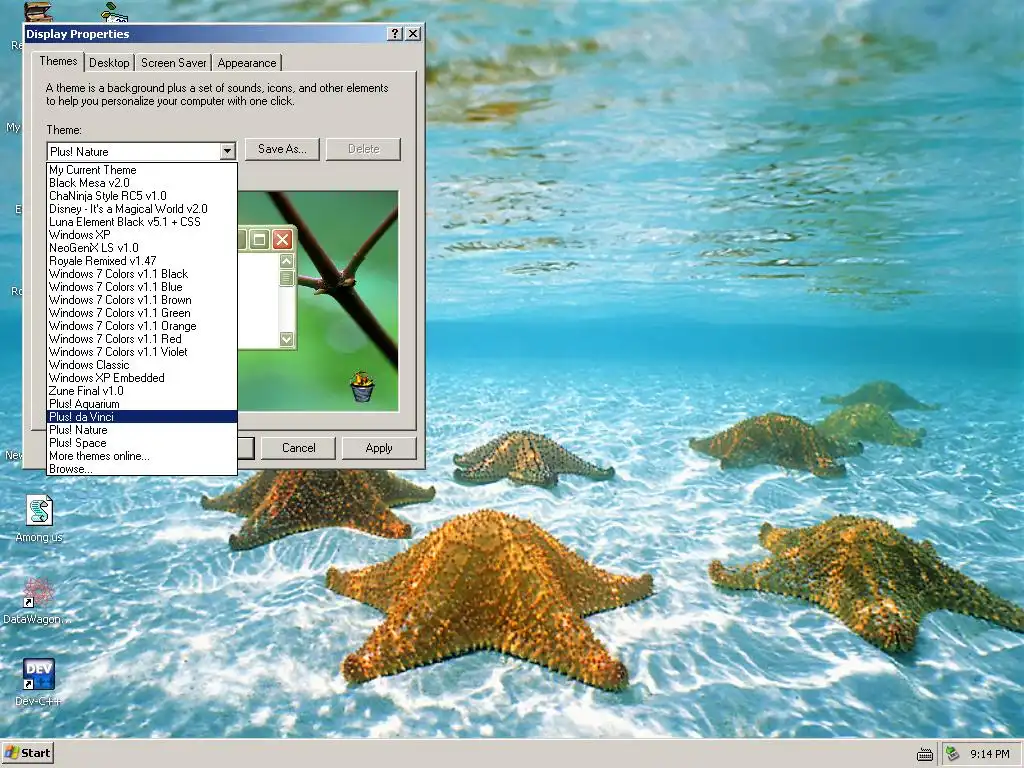The height and width of the screenshot is (768, 1024).
Task: Choose Windows XP Embedded theme
Action: pyautogui.click(x=142, y=378)
